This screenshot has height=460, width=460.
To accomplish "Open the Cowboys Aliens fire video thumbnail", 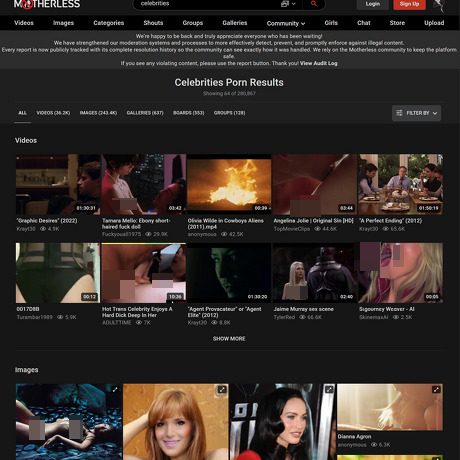I will click(x=229, y=184).
